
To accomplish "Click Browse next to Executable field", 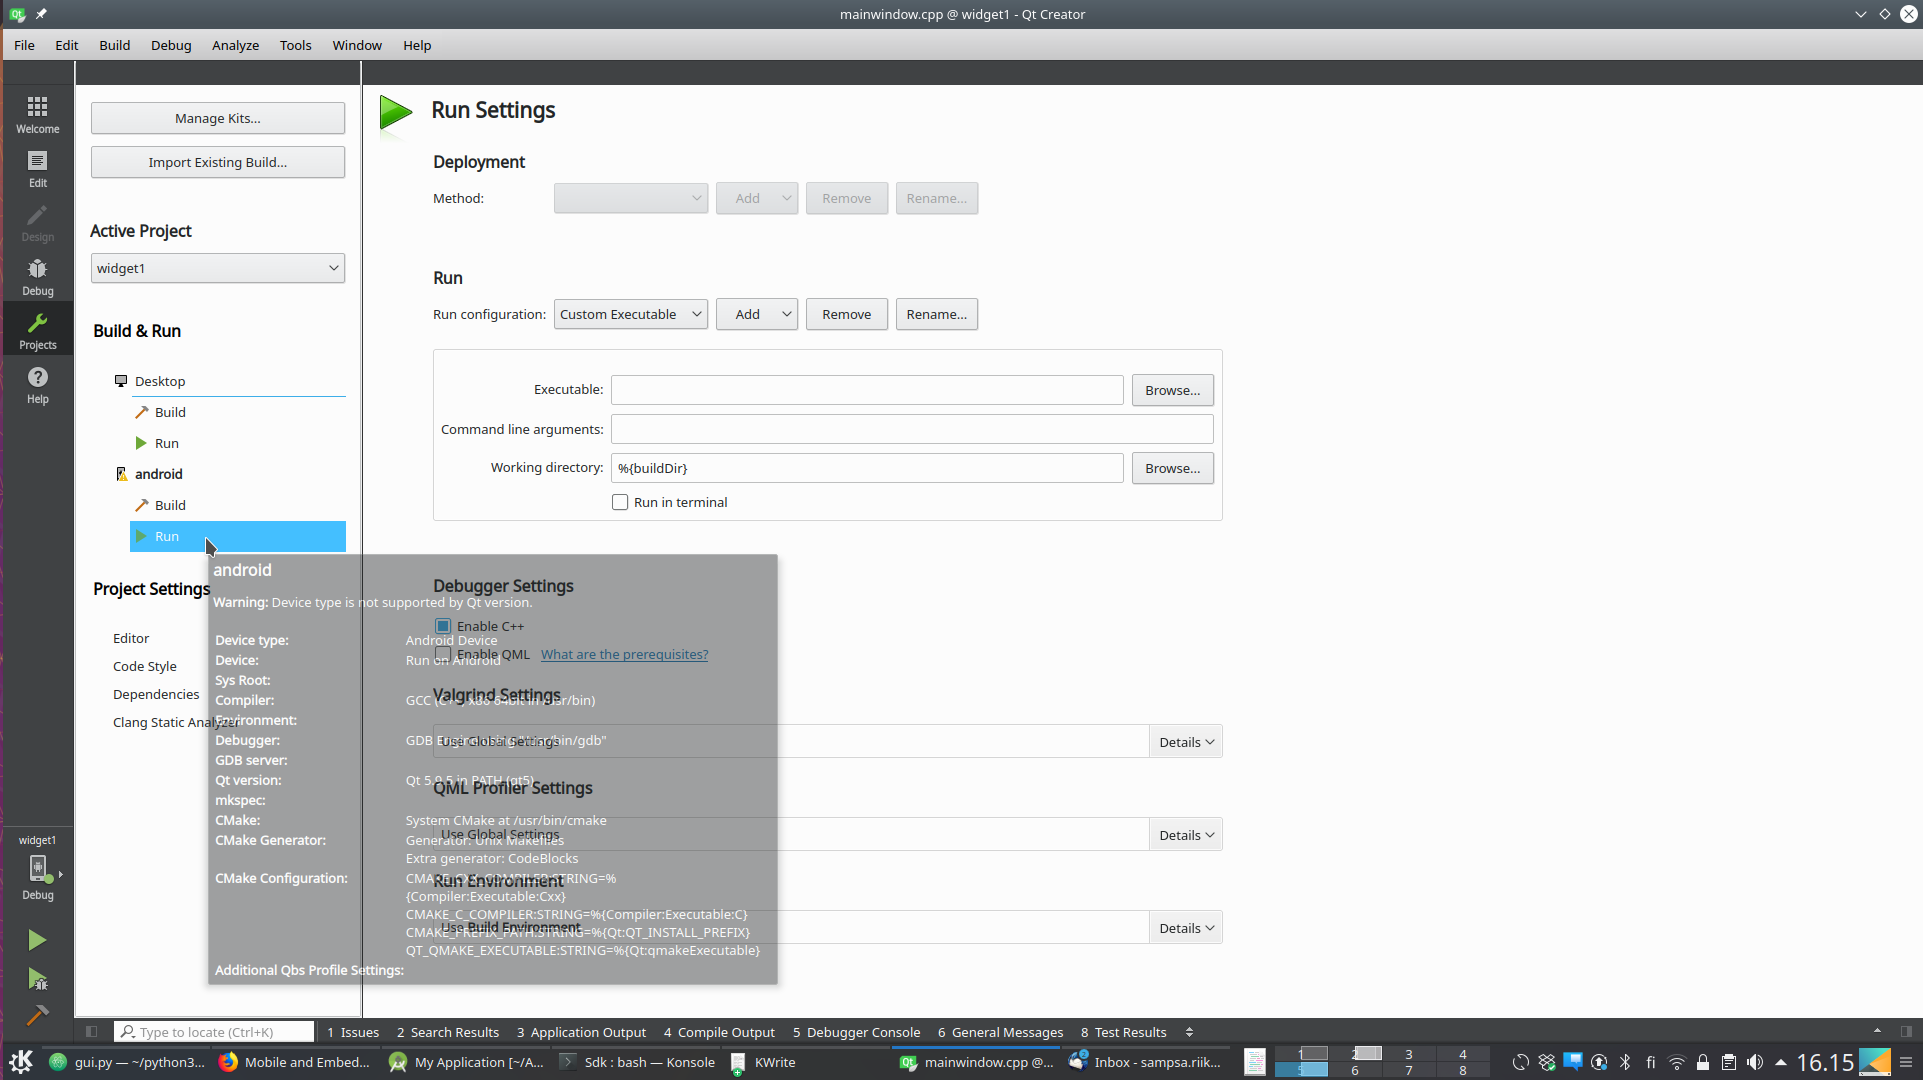I will pyautogui.click(x=1172, y=390).
